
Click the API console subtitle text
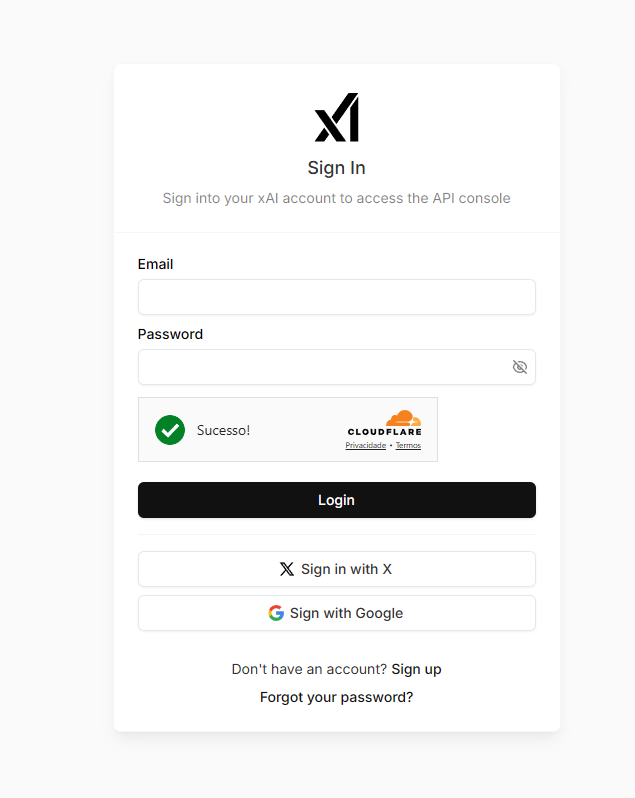coord(336,198)
